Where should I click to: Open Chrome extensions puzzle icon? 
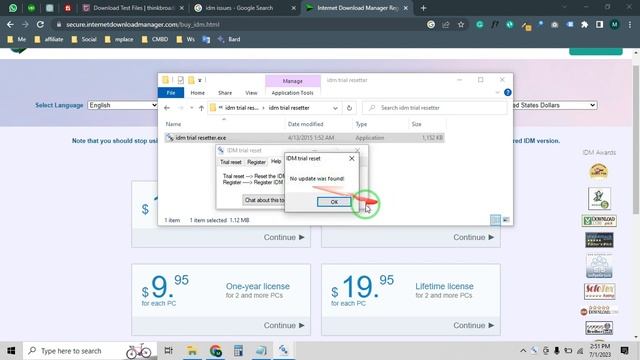click(584, 24)
